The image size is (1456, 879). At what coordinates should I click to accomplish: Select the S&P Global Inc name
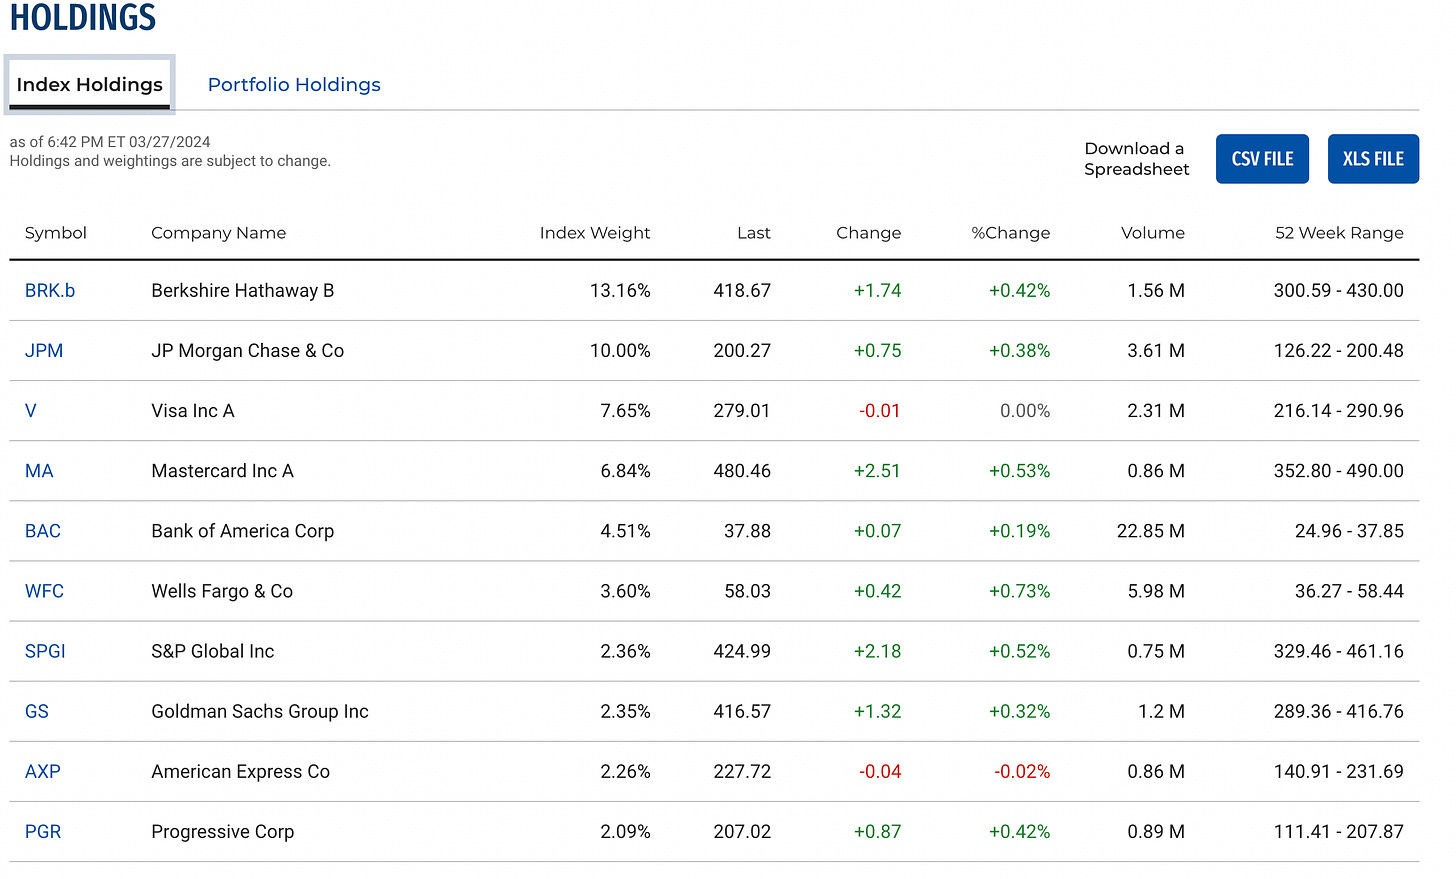(x=213, y=651)
